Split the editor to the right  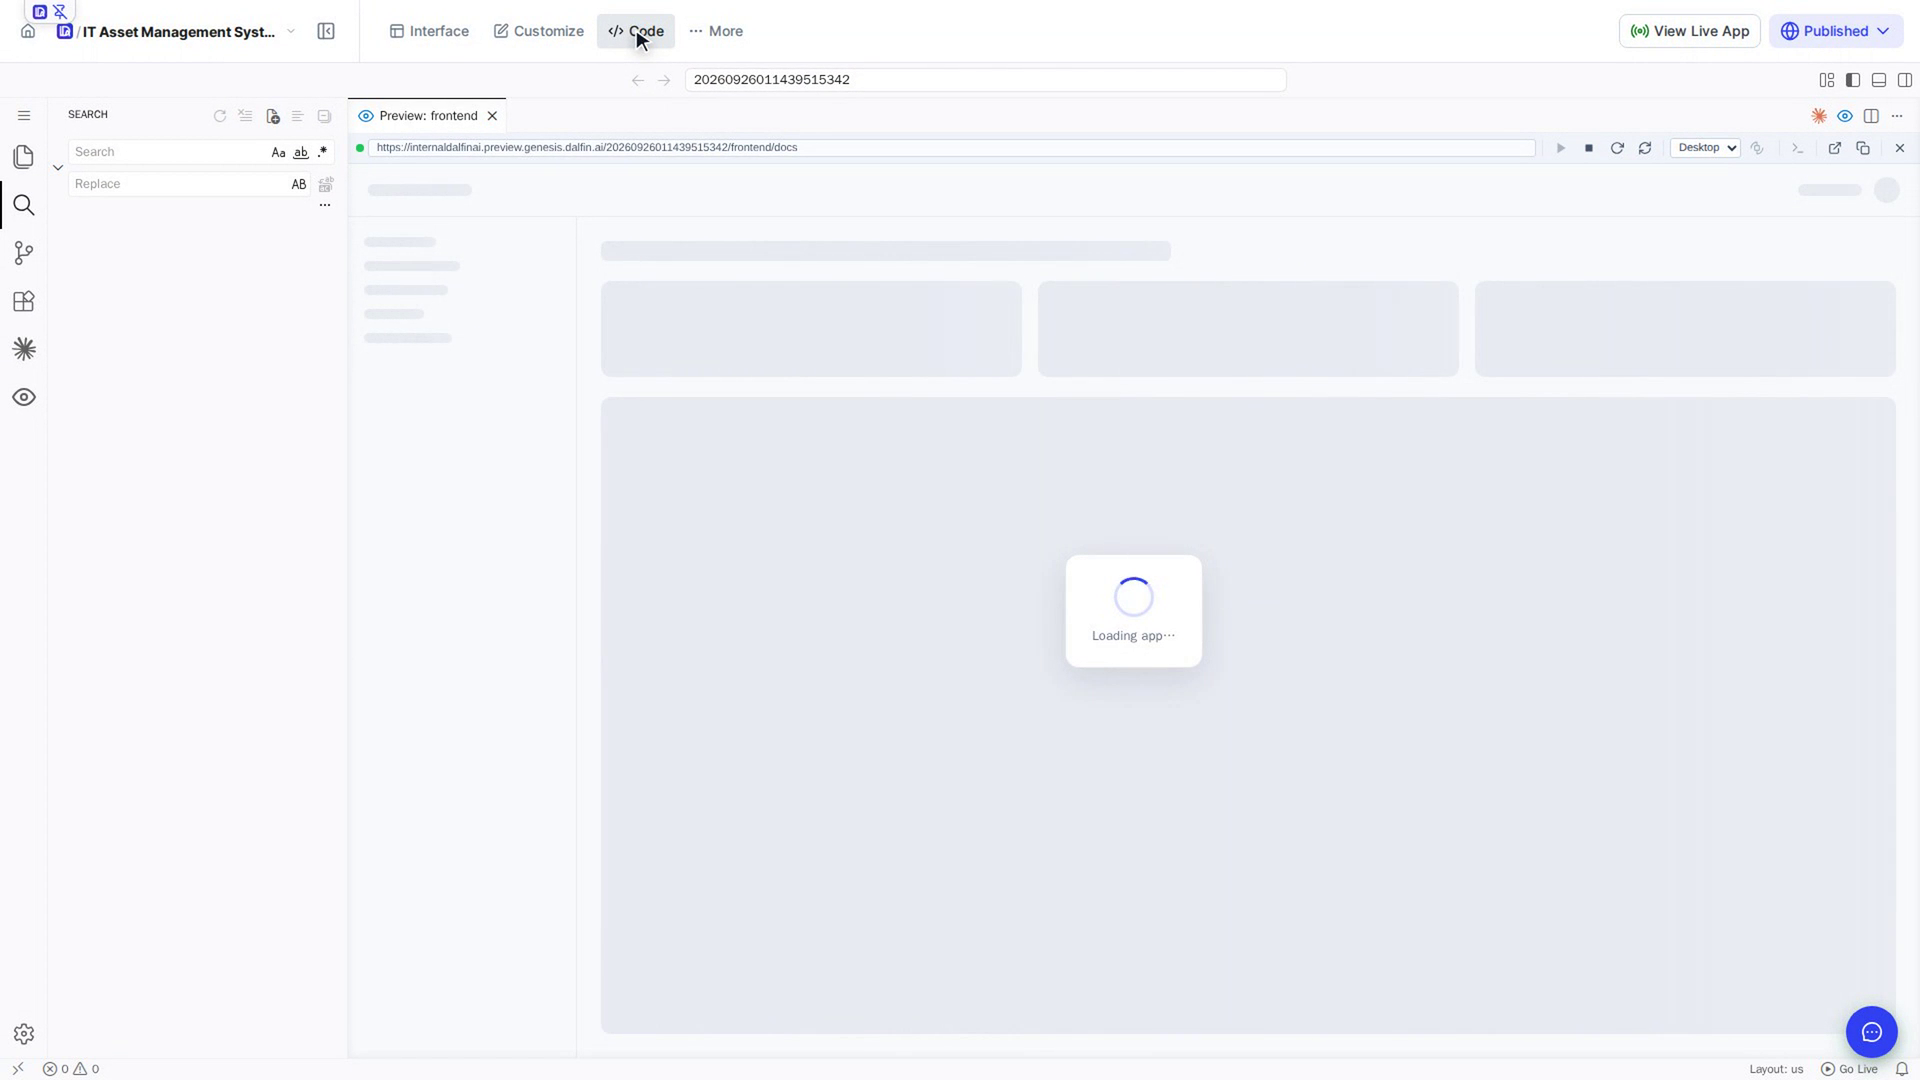tap(1871, 116)
